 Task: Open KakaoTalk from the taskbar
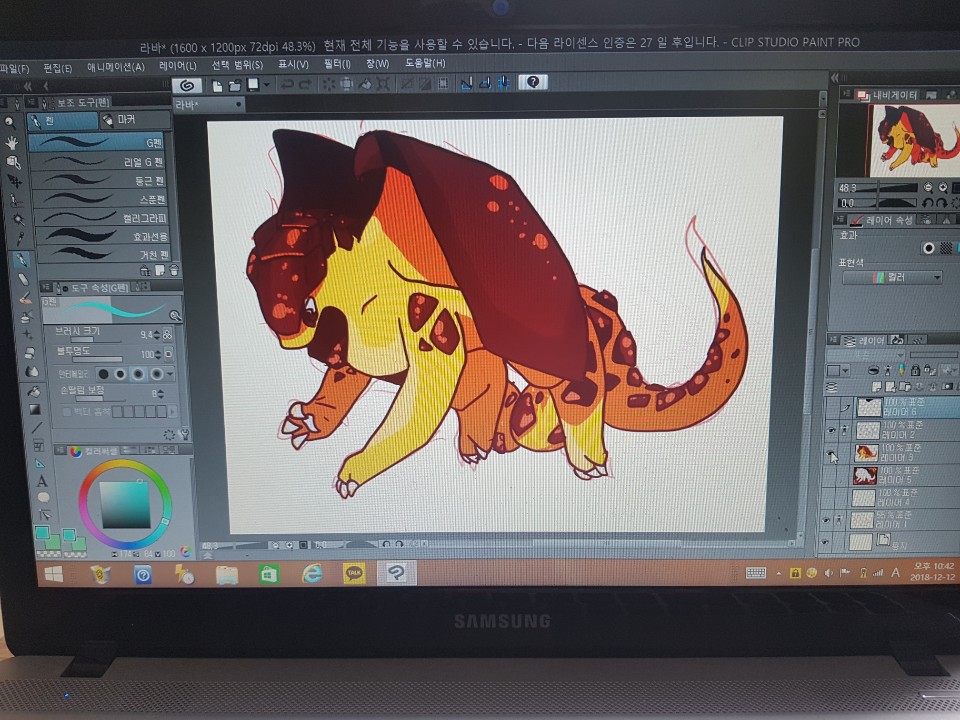click(x=354, y=574)
